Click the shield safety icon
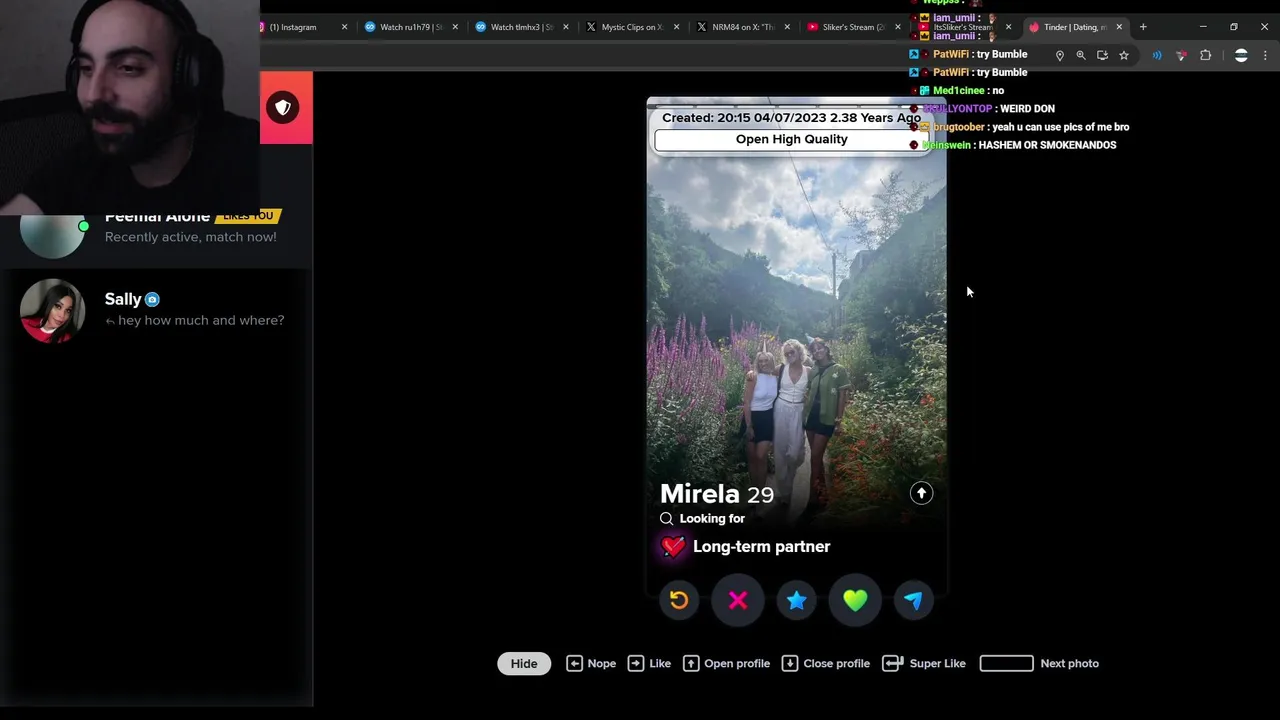1280x720 pixels. 283,108
